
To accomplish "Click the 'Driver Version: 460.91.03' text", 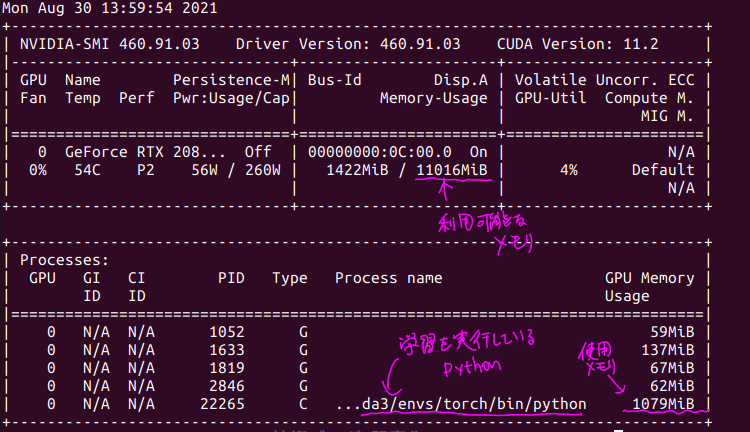I will [x=348, y=44].
